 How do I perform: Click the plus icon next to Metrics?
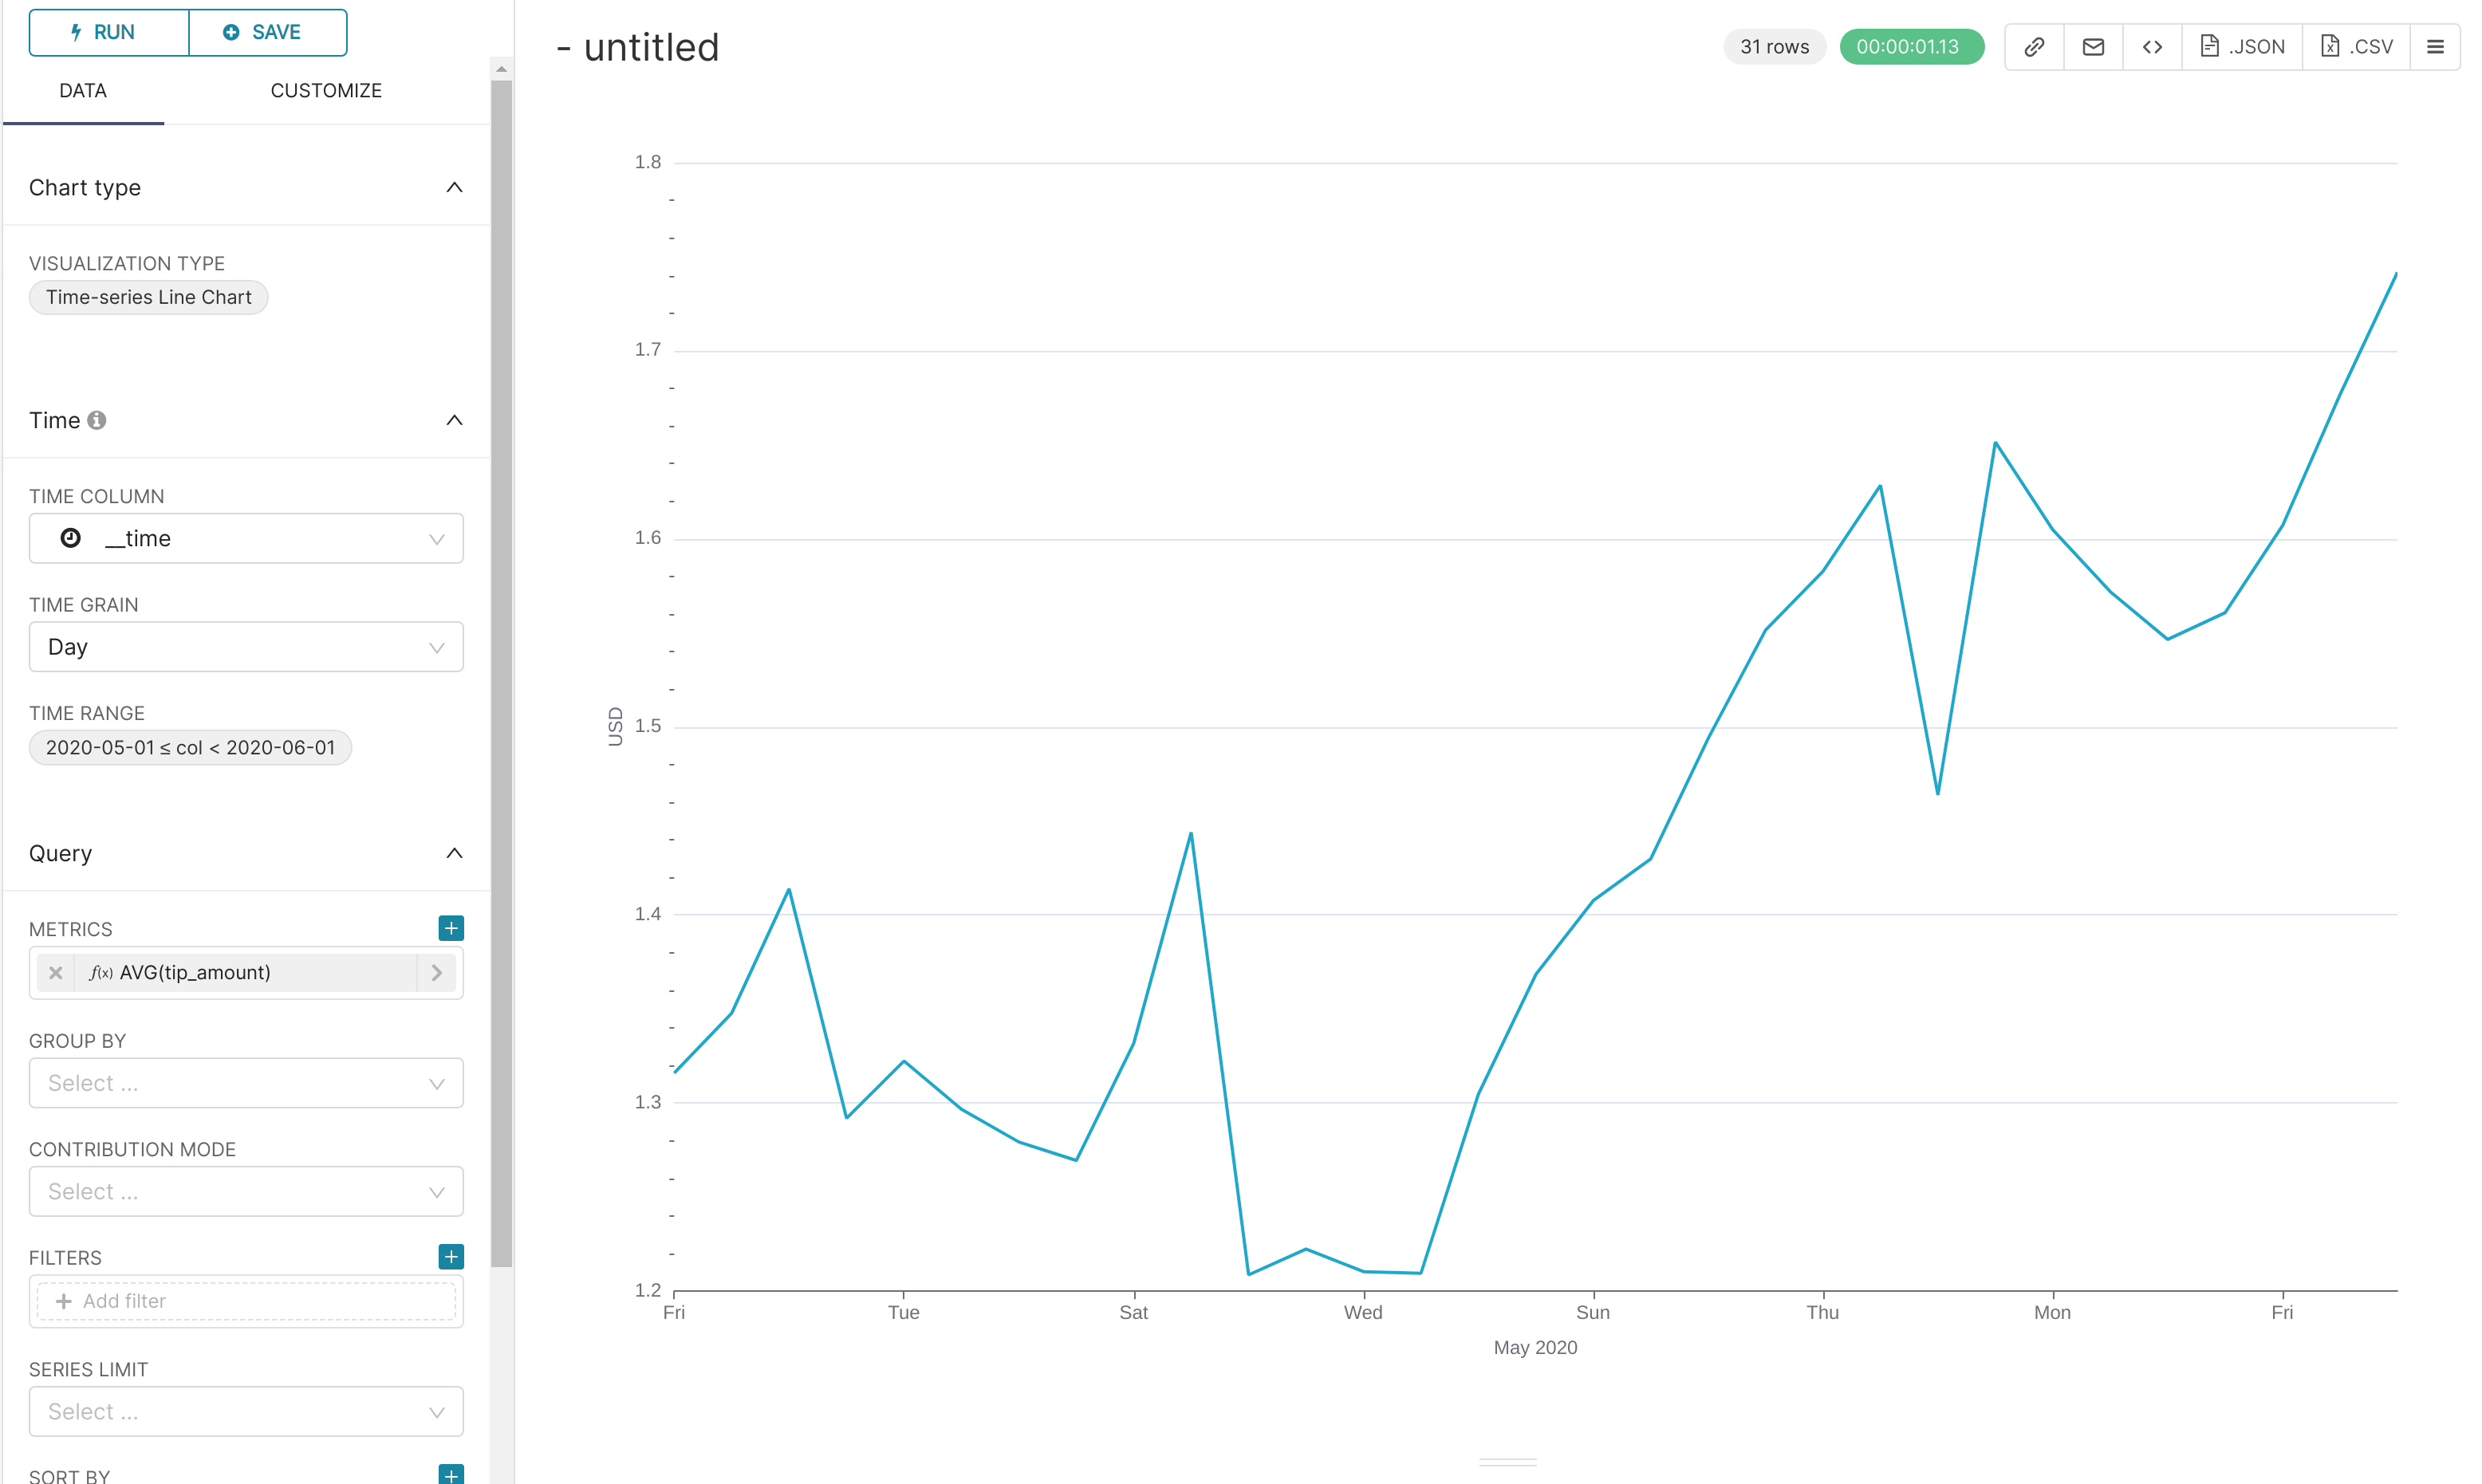[451, 928]
